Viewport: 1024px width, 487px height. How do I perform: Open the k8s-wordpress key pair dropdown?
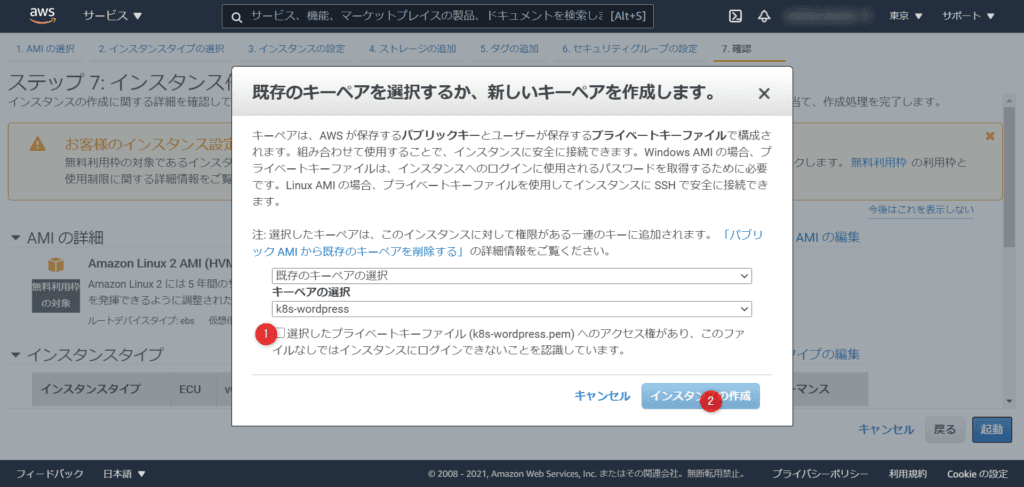coord(511,310)
